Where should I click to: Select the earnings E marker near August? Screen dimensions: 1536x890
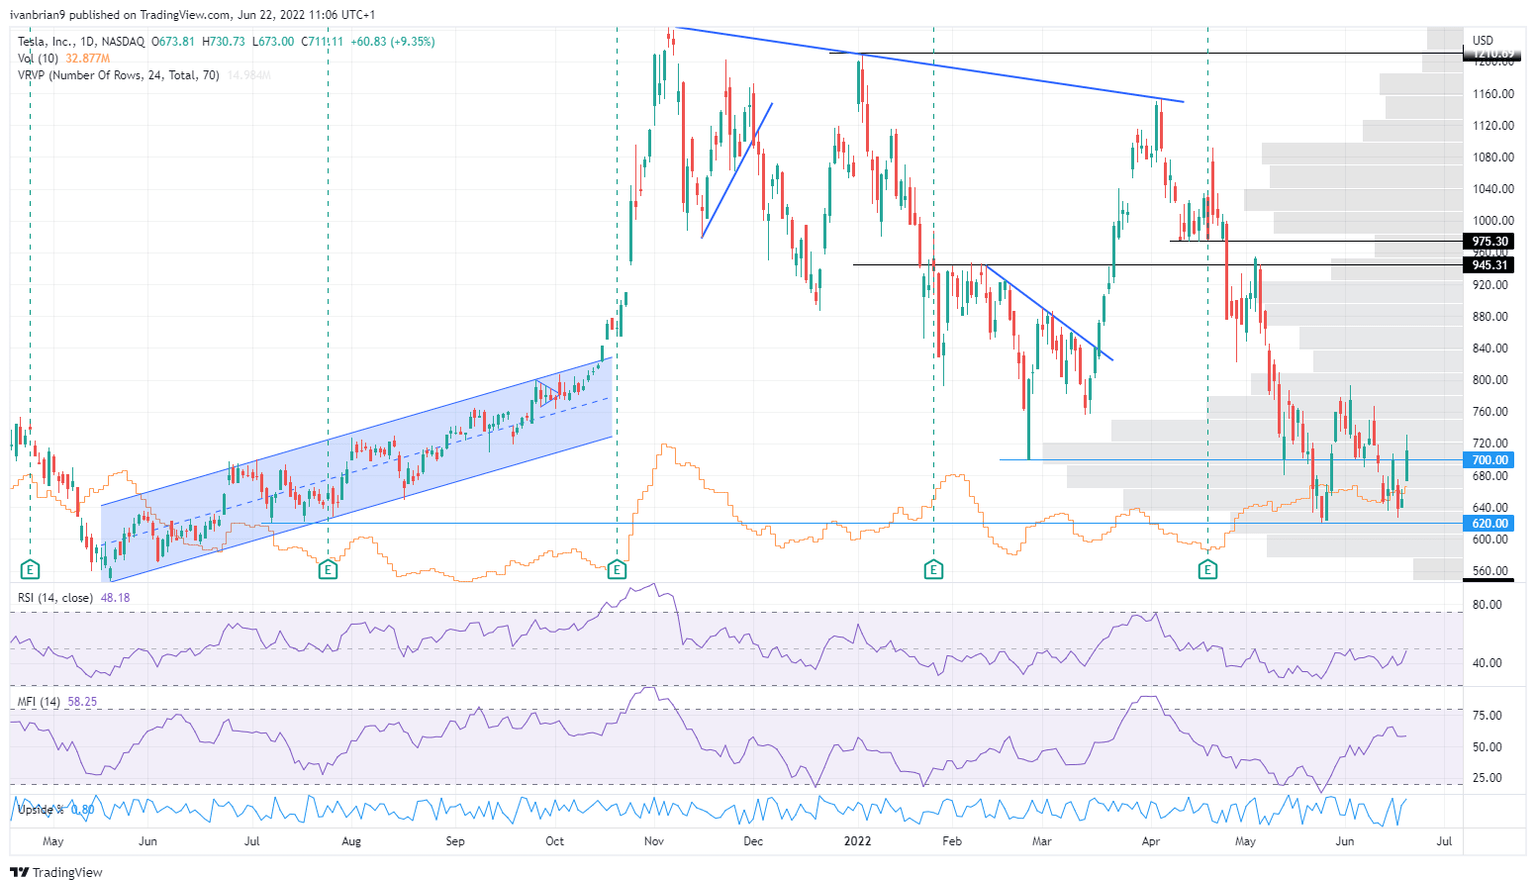coord(326,570)
